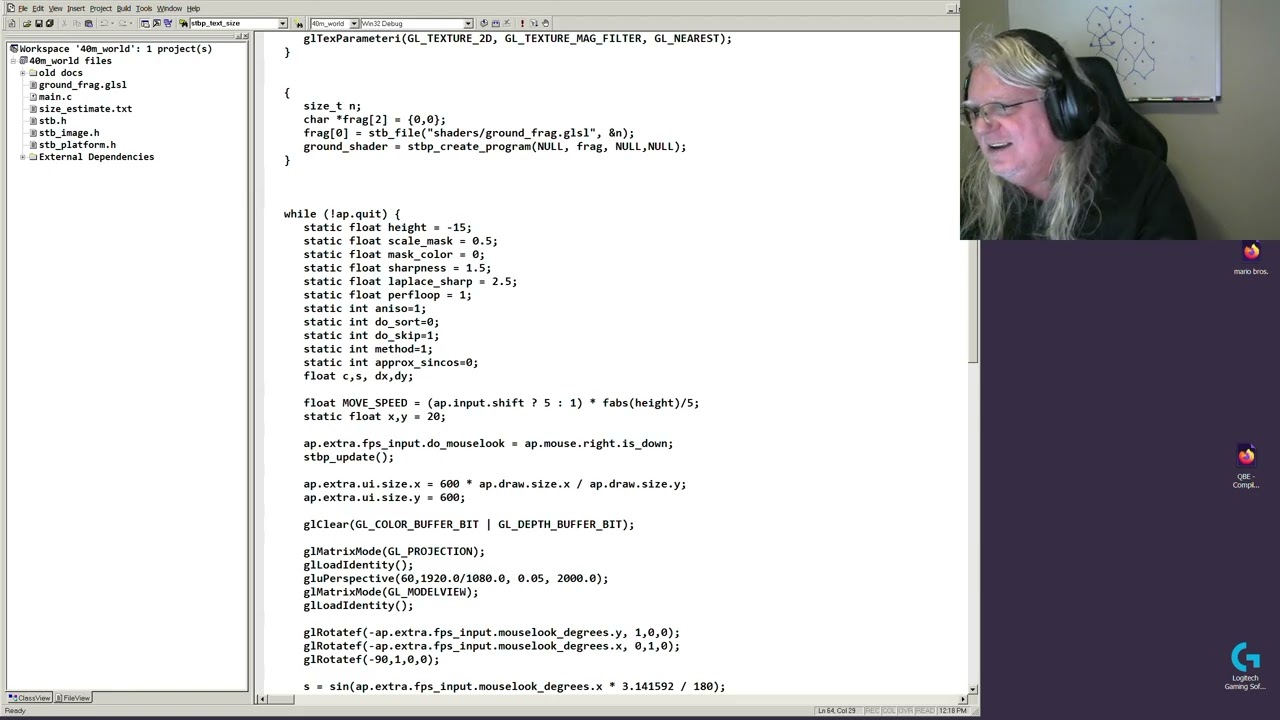Image resolution: width=1280 pixels, height=720 pixels.
Task: Click the editor horizontal scrollbar right arrow
Action: [963, 699]
